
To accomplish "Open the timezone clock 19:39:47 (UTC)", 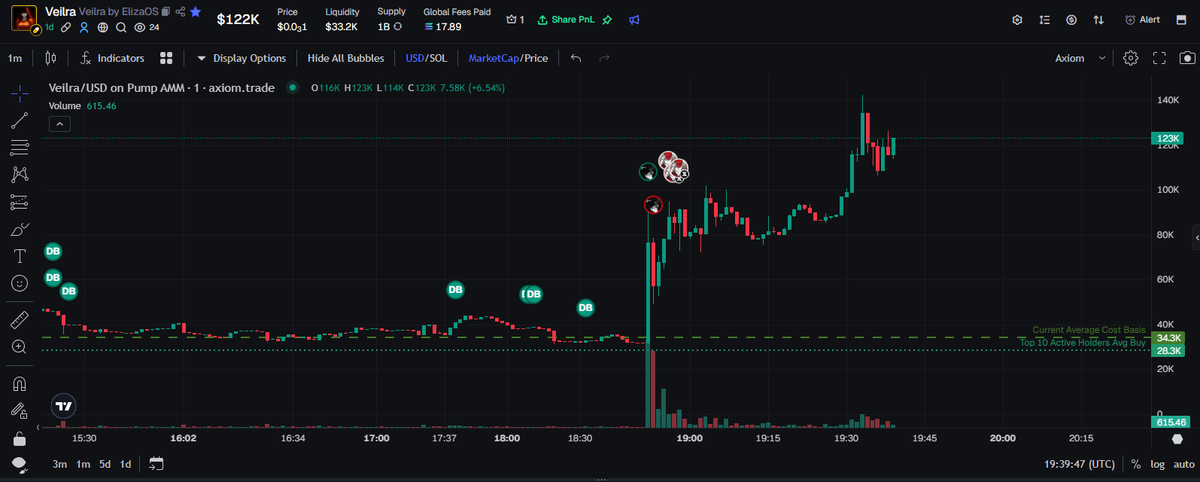I will point(1079,465).
